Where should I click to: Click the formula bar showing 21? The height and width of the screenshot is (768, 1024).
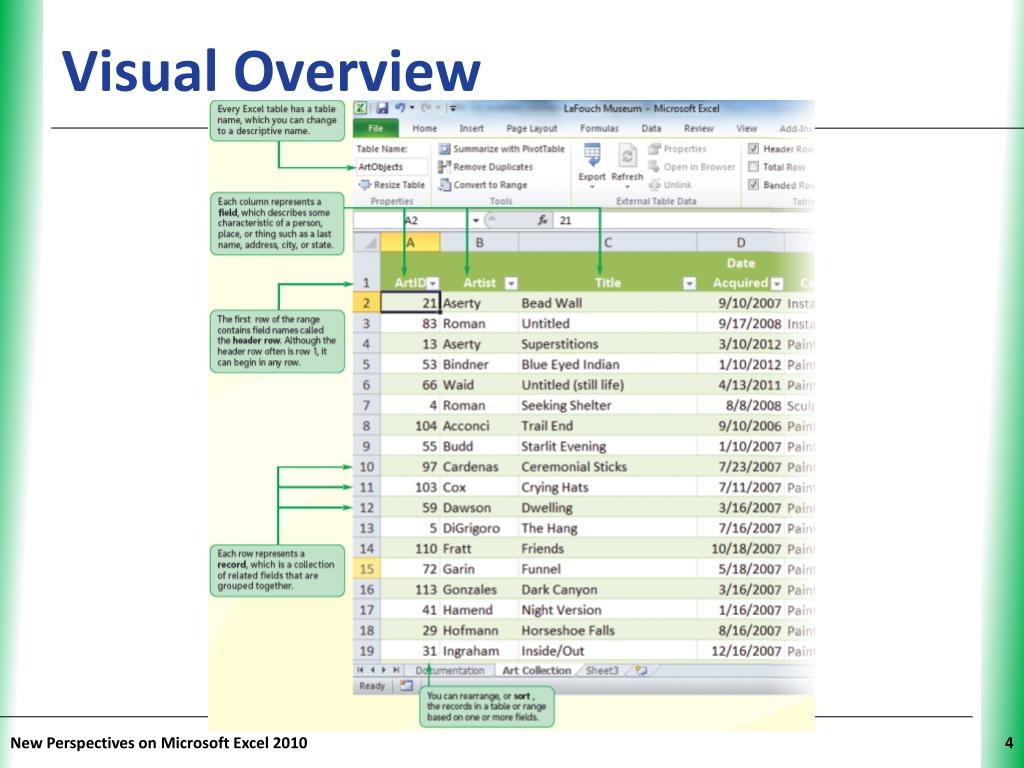pos(682,220)
